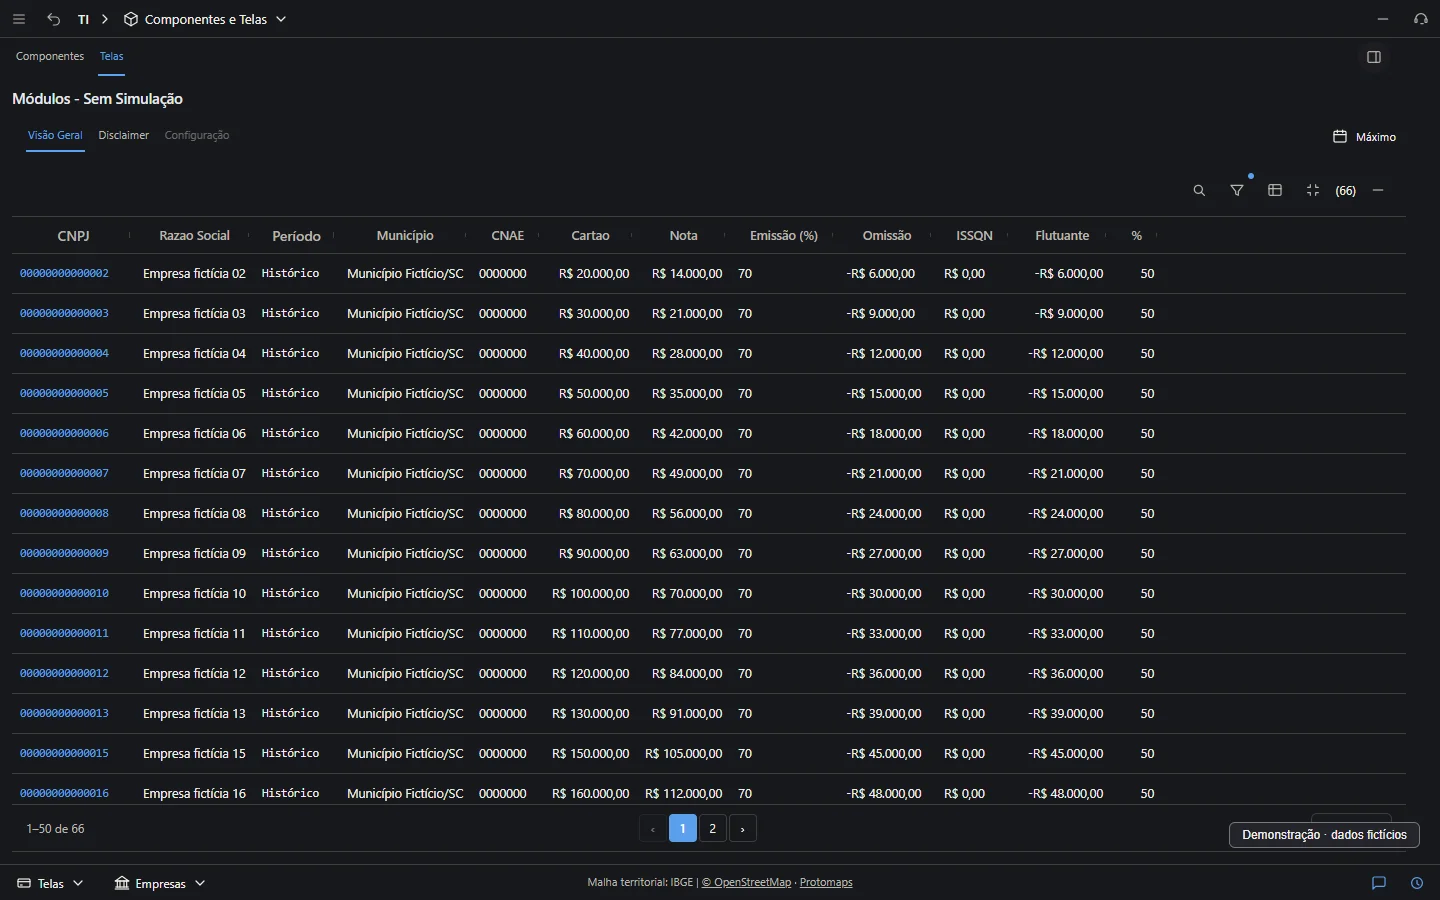Screen dimensions: 1440x900
Task: Open CNPJ 00000000000002 link
Action: click(x=64, y=273)
